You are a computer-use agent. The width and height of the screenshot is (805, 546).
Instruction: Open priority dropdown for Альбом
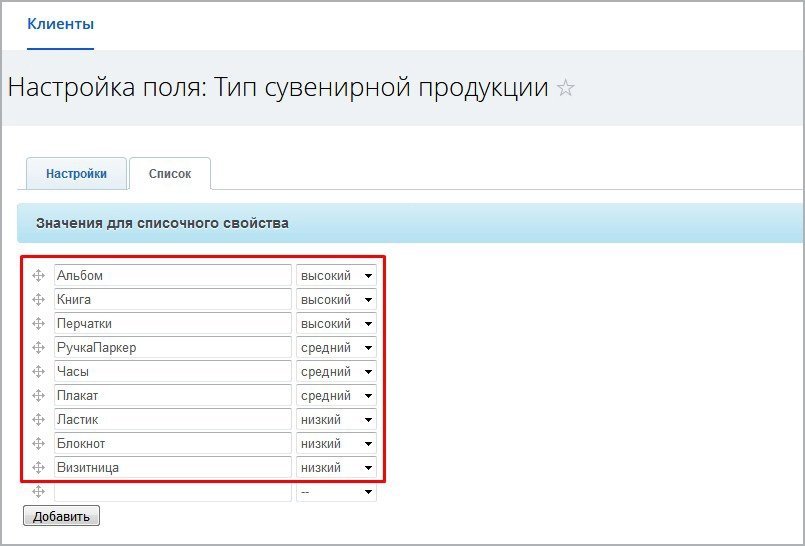[x=336, y=275]
